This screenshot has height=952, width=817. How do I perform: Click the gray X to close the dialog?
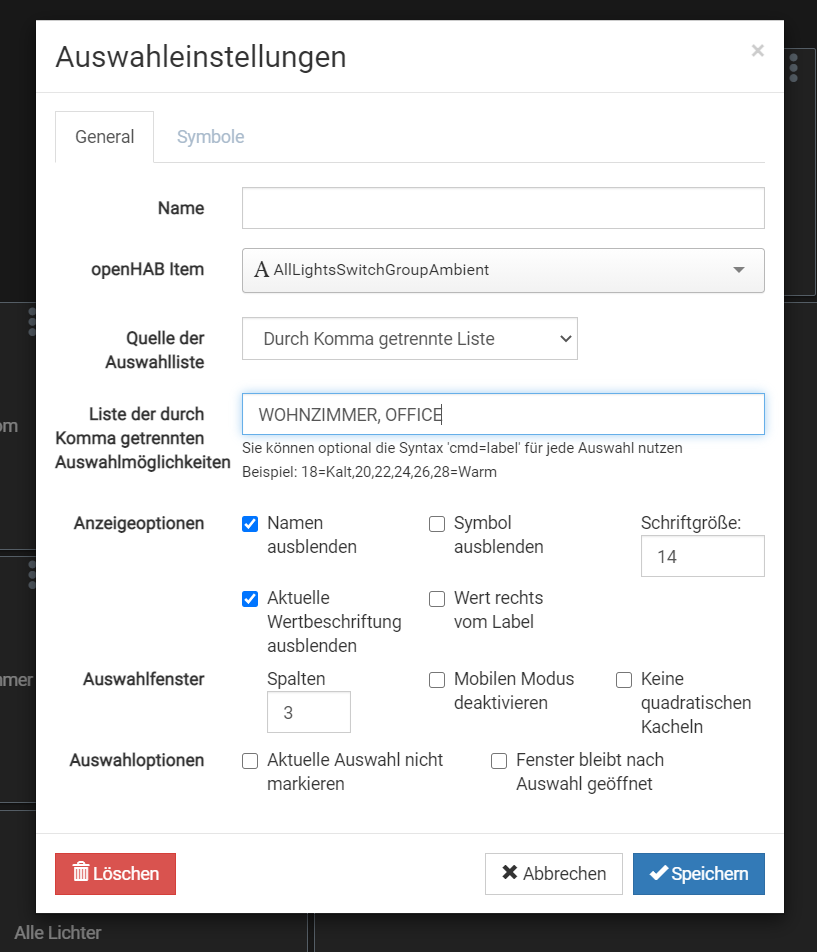757,50
